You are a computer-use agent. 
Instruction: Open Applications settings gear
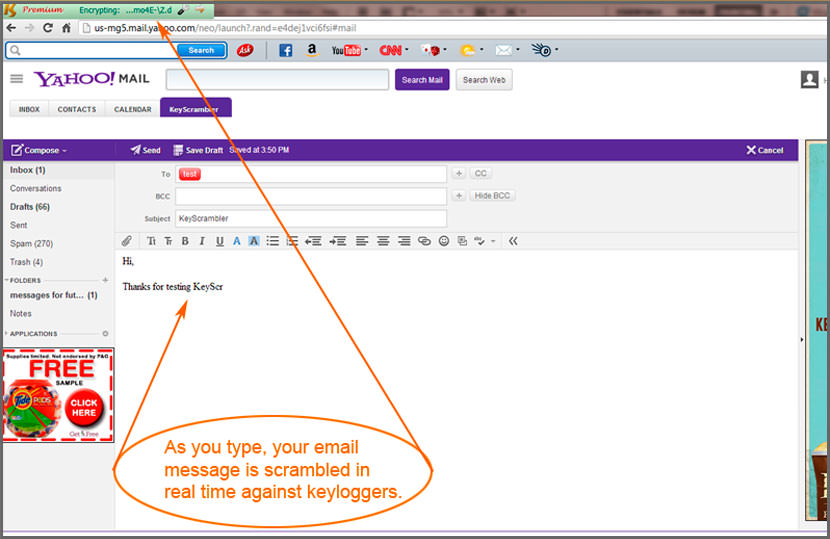[105, 334]
